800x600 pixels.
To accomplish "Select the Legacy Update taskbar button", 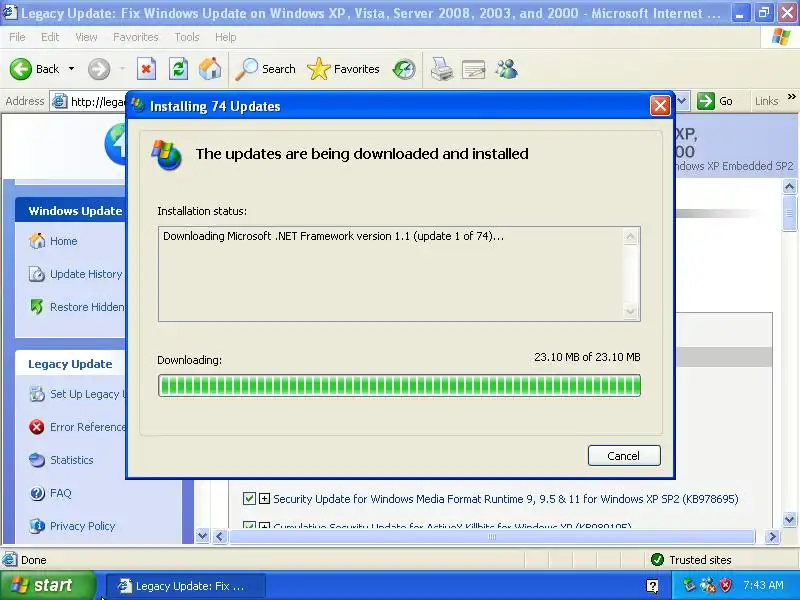I will 185,586.
